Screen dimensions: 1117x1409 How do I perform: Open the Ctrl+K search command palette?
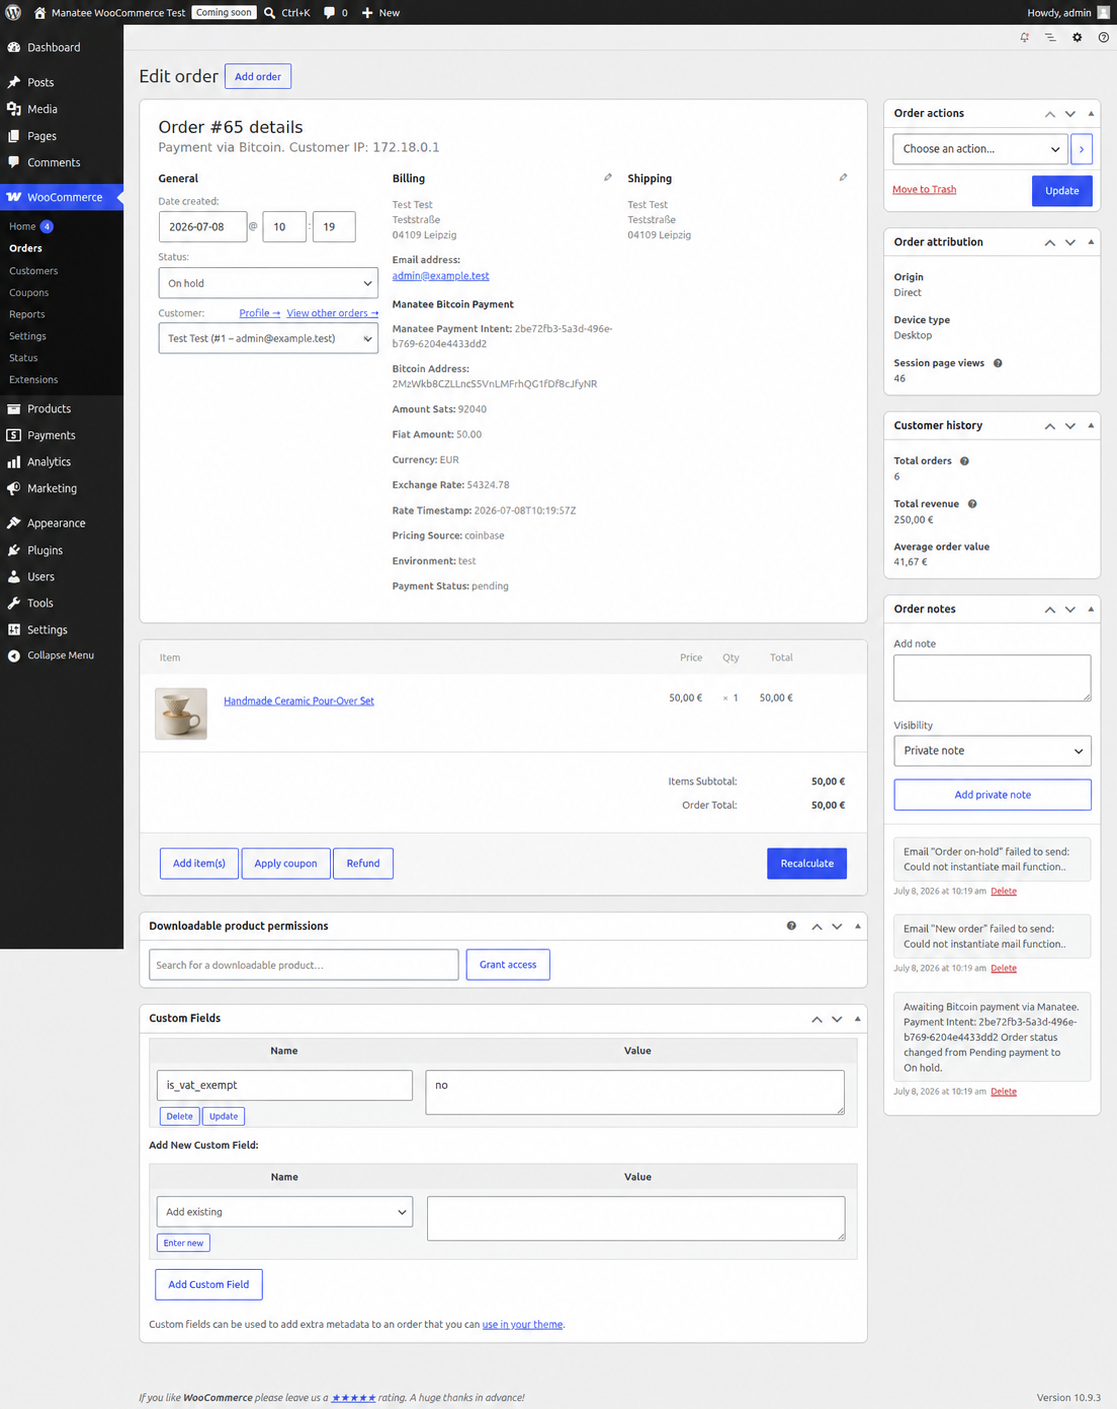287,12
